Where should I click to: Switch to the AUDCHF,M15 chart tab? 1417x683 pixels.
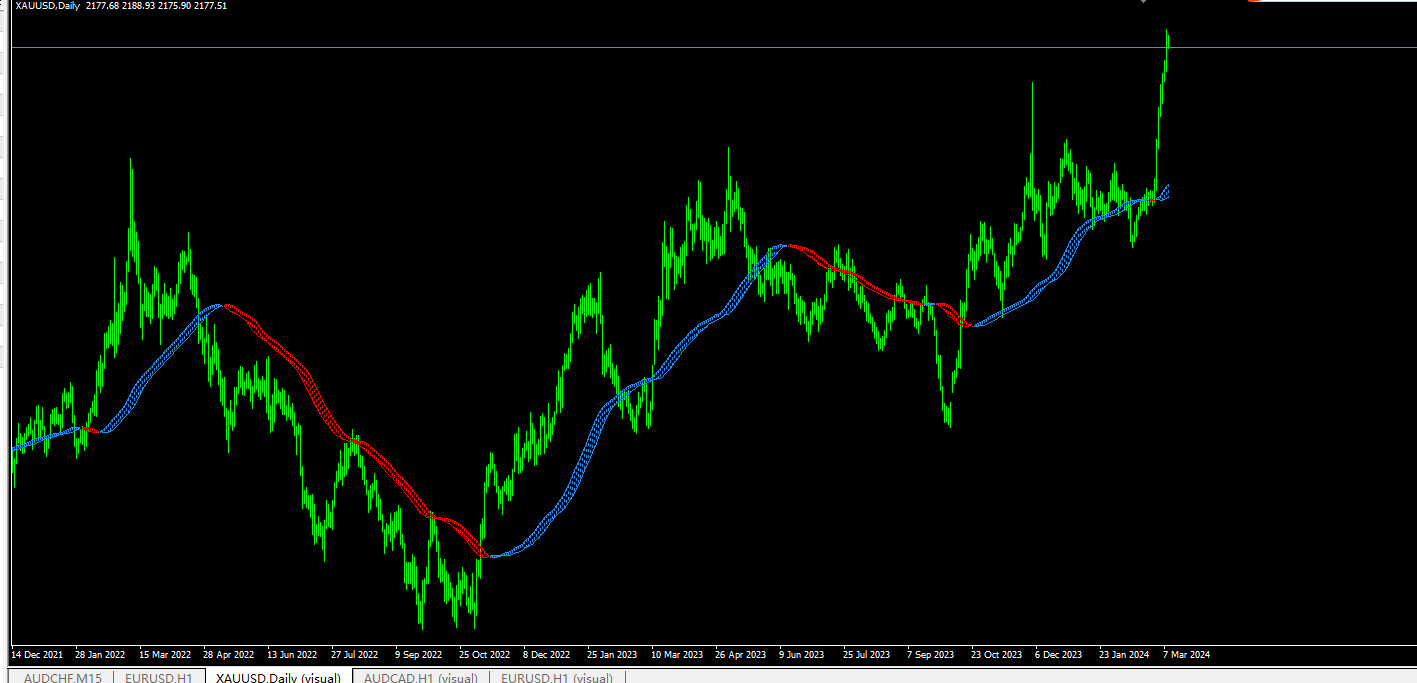click(63, 677)
